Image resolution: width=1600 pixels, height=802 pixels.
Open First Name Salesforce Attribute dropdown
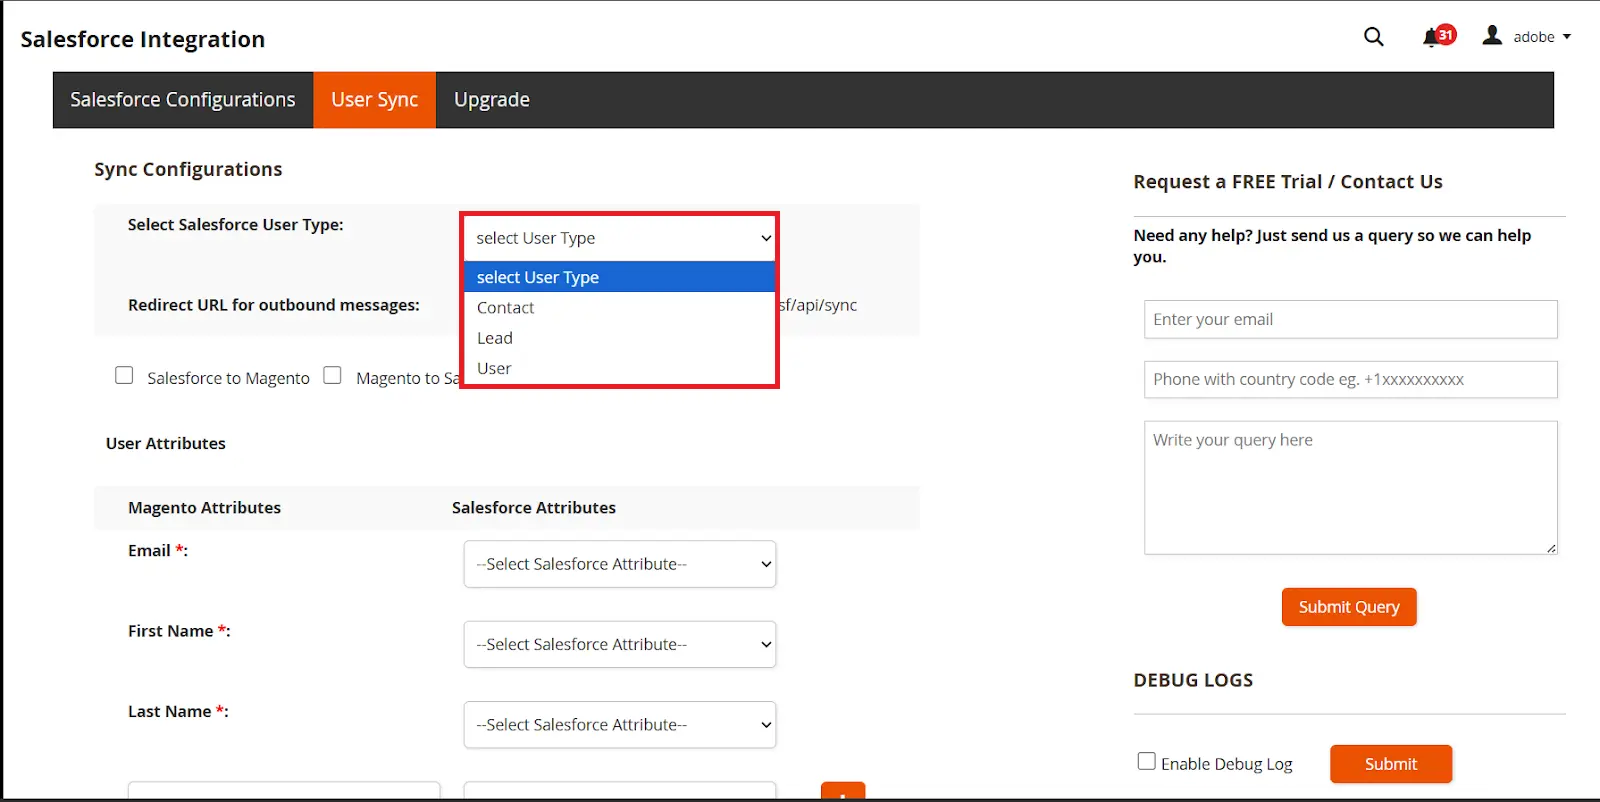620,644
